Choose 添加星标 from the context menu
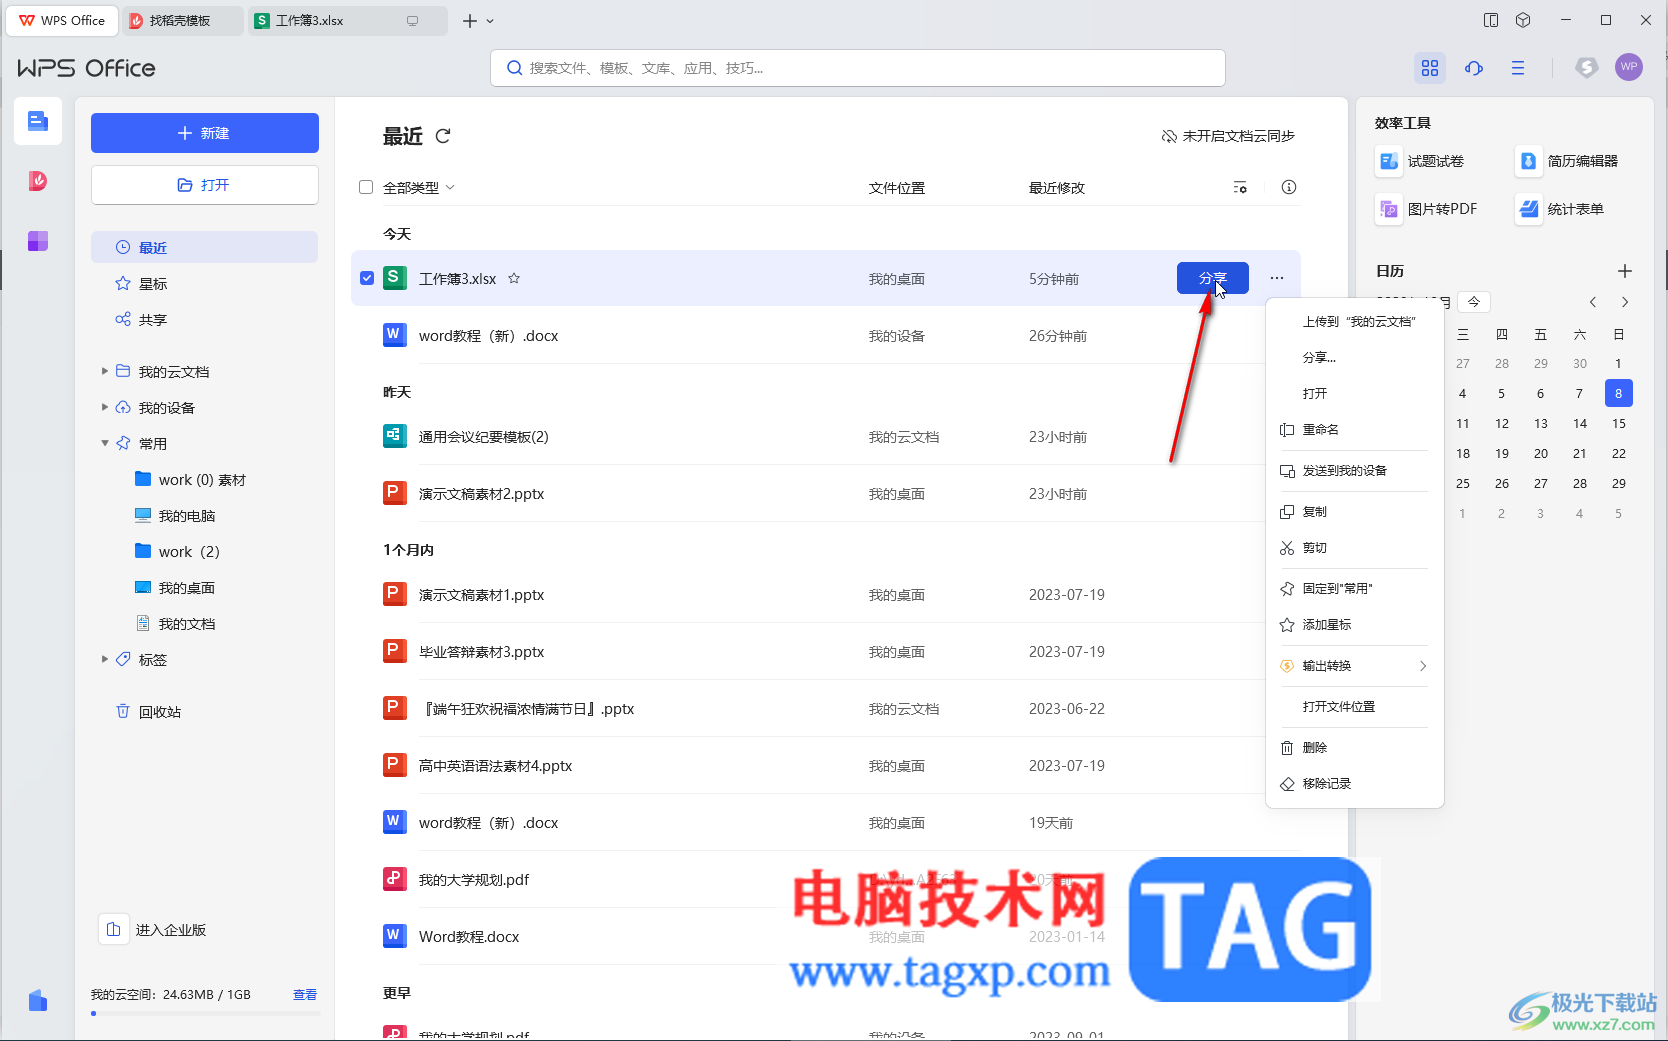1668x1041 pixels. pyautogui.click(x=1354, y=625)
